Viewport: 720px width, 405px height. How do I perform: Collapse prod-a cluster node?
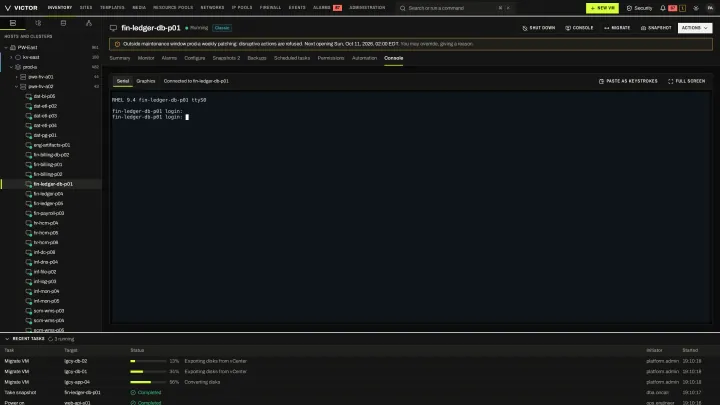[x=11, y=67]
